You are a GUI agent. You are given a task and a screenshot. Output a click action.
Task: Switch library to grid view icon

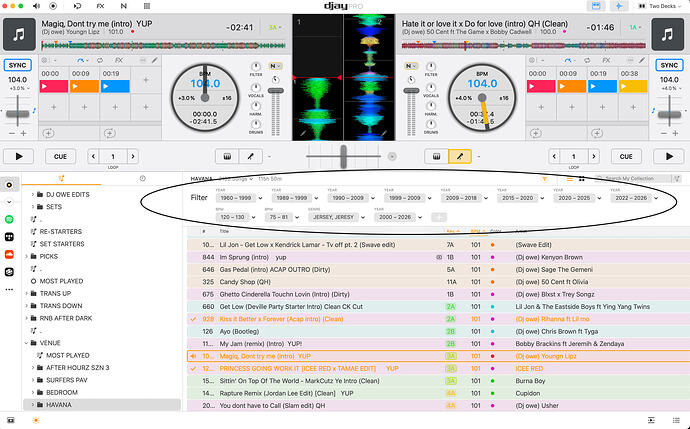coord(582,179)
